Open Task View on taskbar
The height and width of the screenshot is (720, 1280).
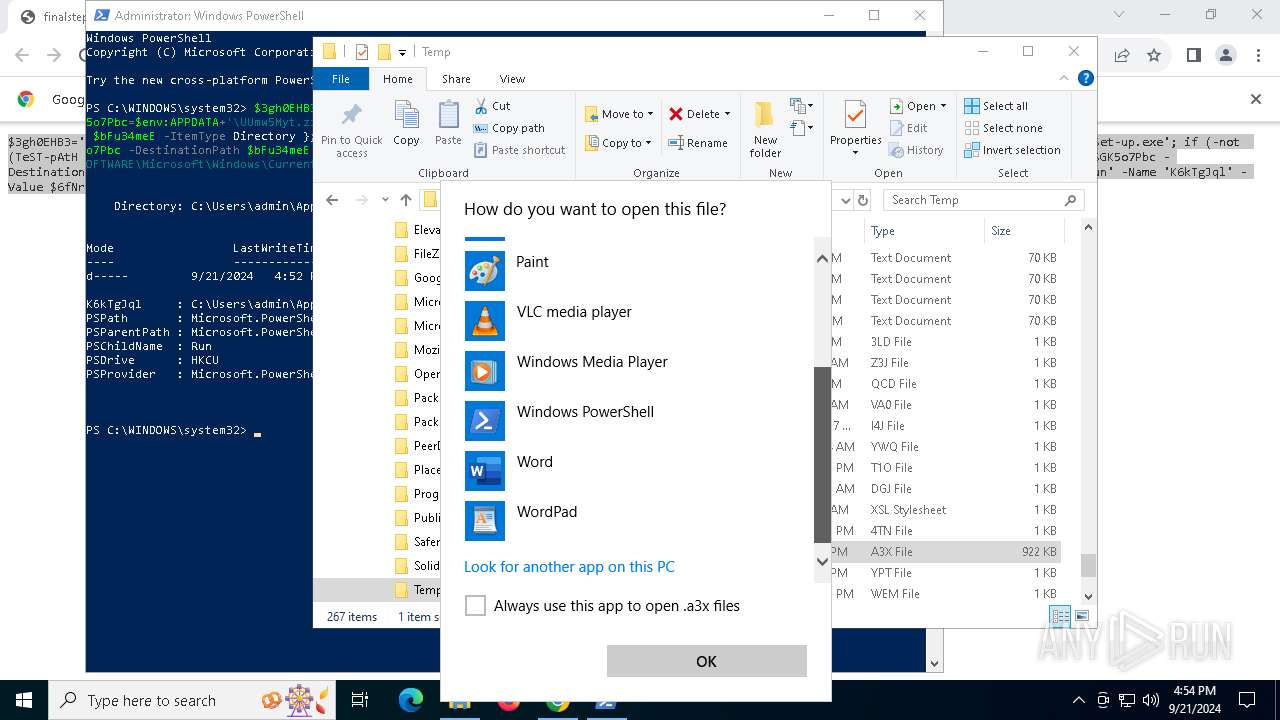(x=360, y=701)
